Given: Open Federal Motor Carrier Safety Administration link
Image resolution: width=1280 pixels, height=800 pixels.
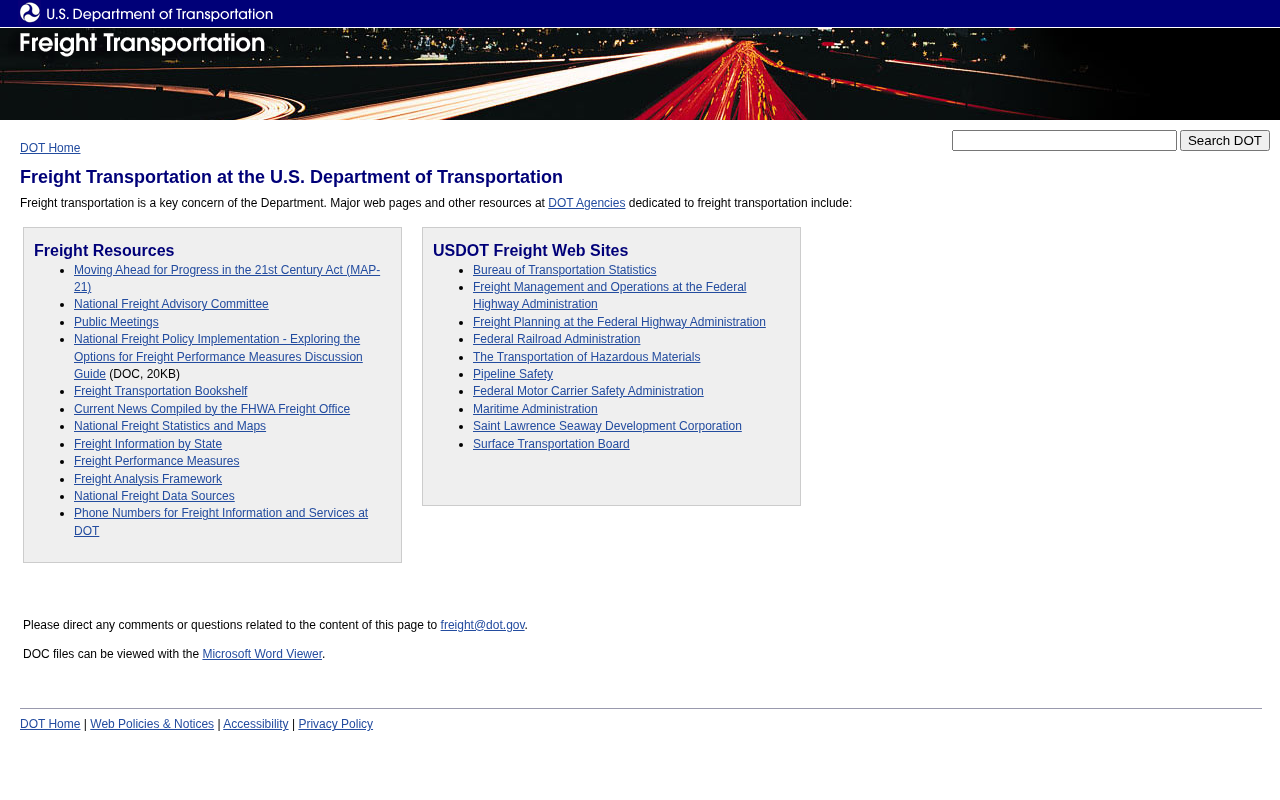Looking at the screenshot, I should (588, 391).
